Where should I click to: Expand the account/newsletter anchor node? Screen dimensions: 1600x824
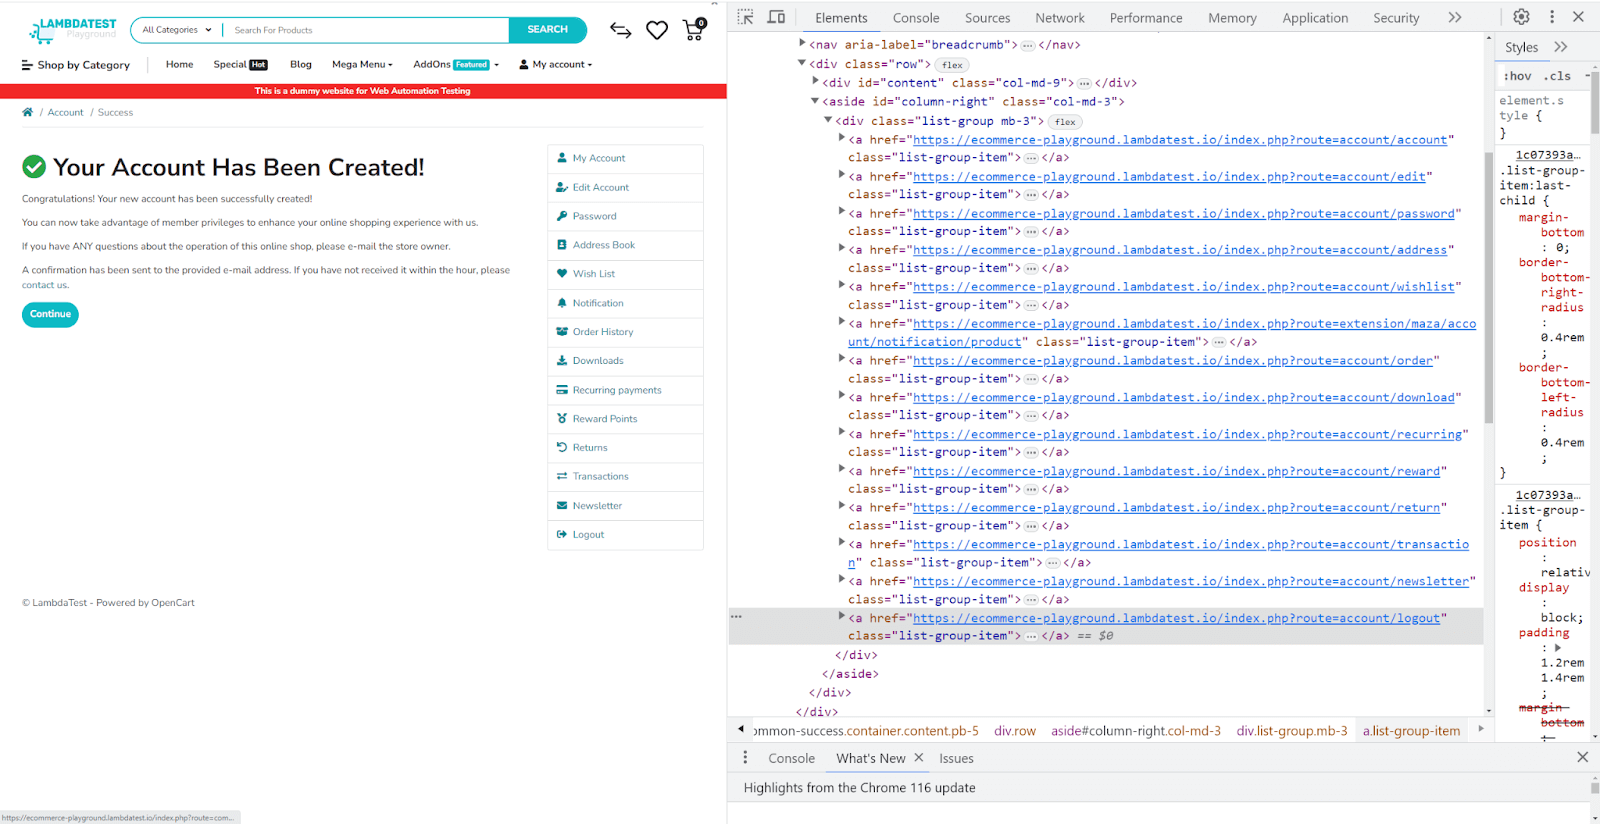coord(841,580)
